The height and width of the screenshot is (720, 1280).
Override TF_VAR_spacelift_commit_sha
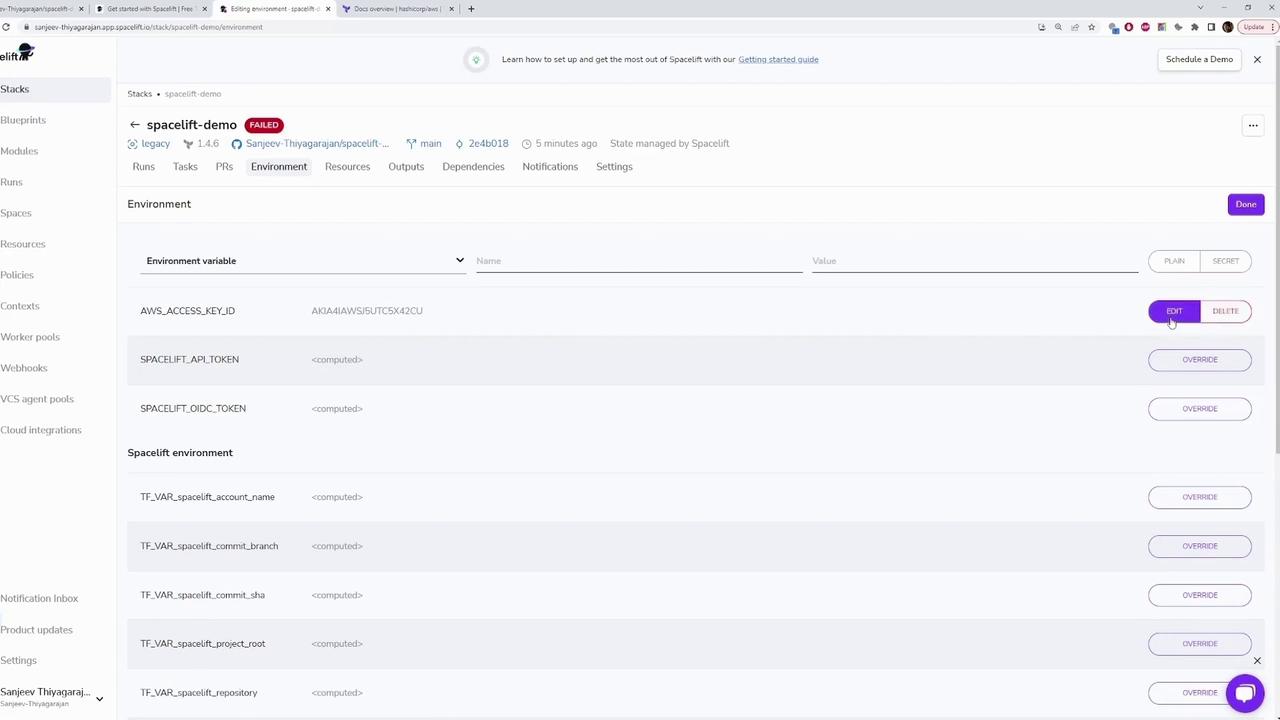click(x=1200, y=595)
